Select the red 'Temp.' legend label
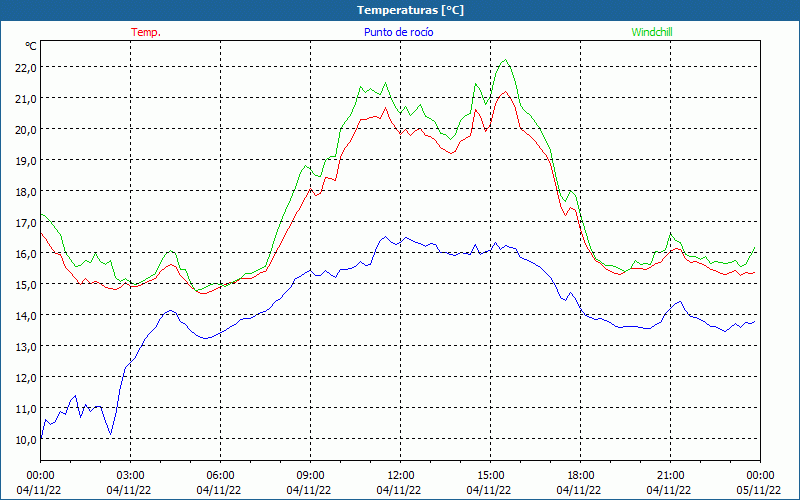 tap(146, 32)
